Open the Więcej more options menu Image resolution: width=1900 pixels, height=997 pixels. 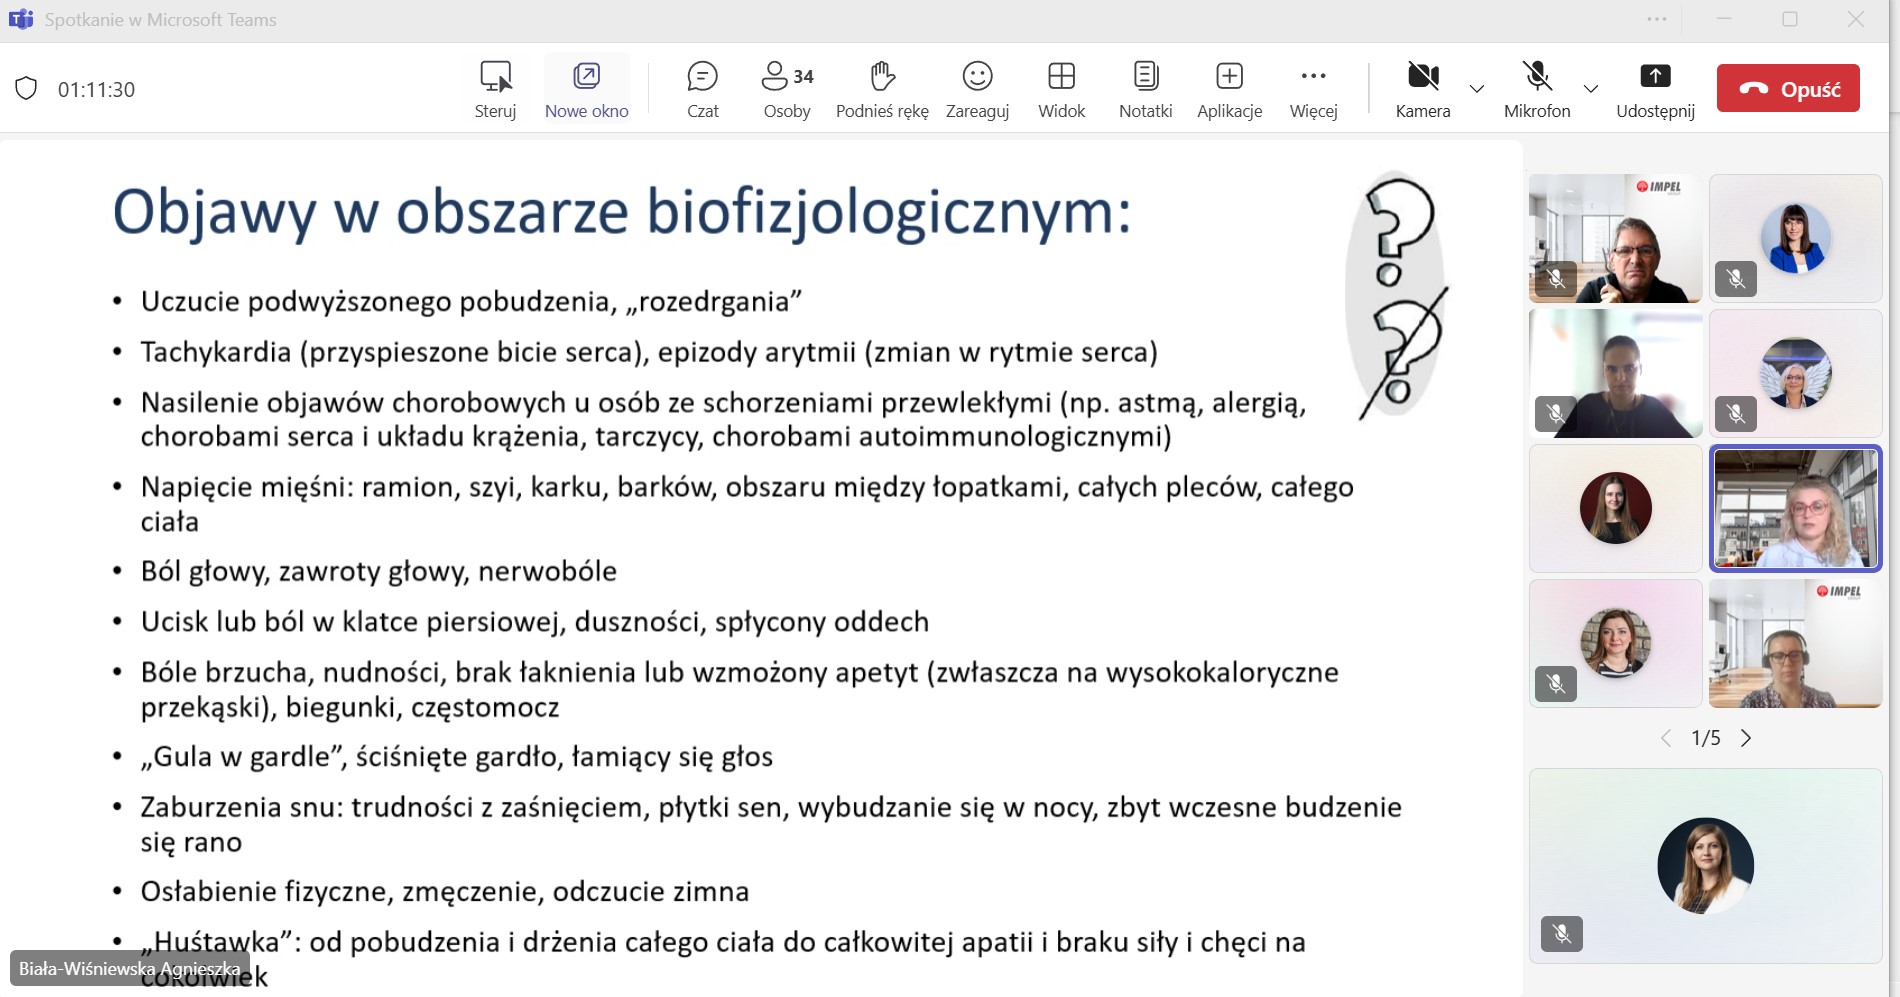(x=1313, y=89)
